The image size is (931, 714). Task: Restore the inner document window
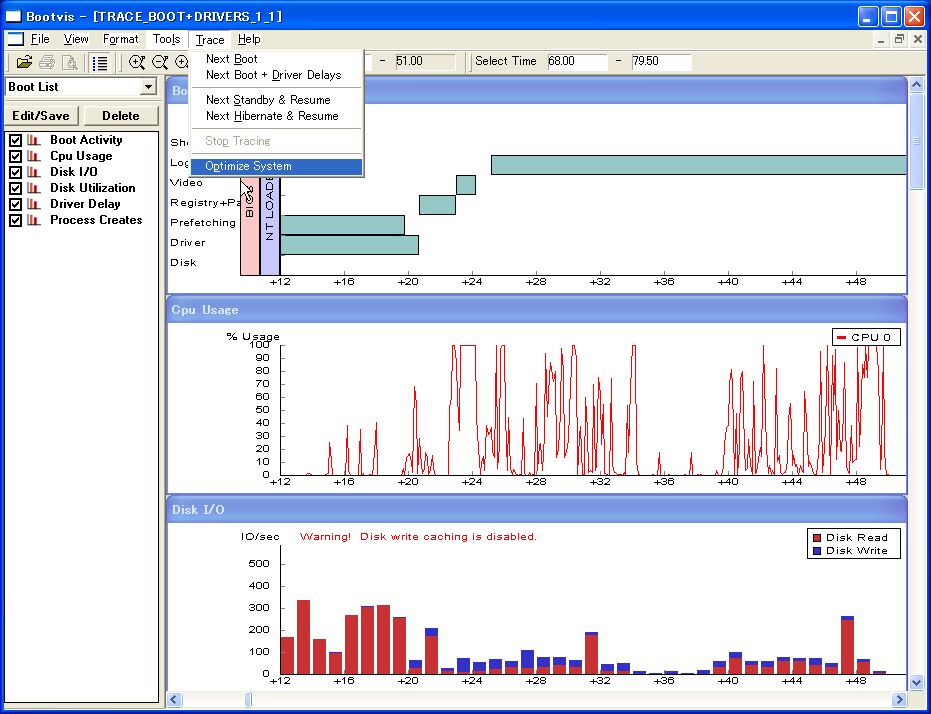pos(899,40)
